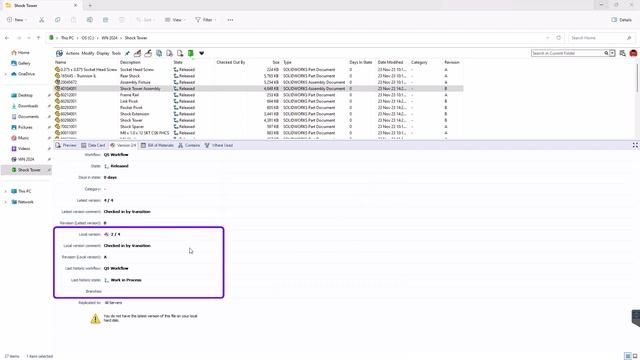The height and width of the screenshot is (360, 640).
Task: Click the Undo Check Out icon in PDM toolbar
Action: click(180, 53)
